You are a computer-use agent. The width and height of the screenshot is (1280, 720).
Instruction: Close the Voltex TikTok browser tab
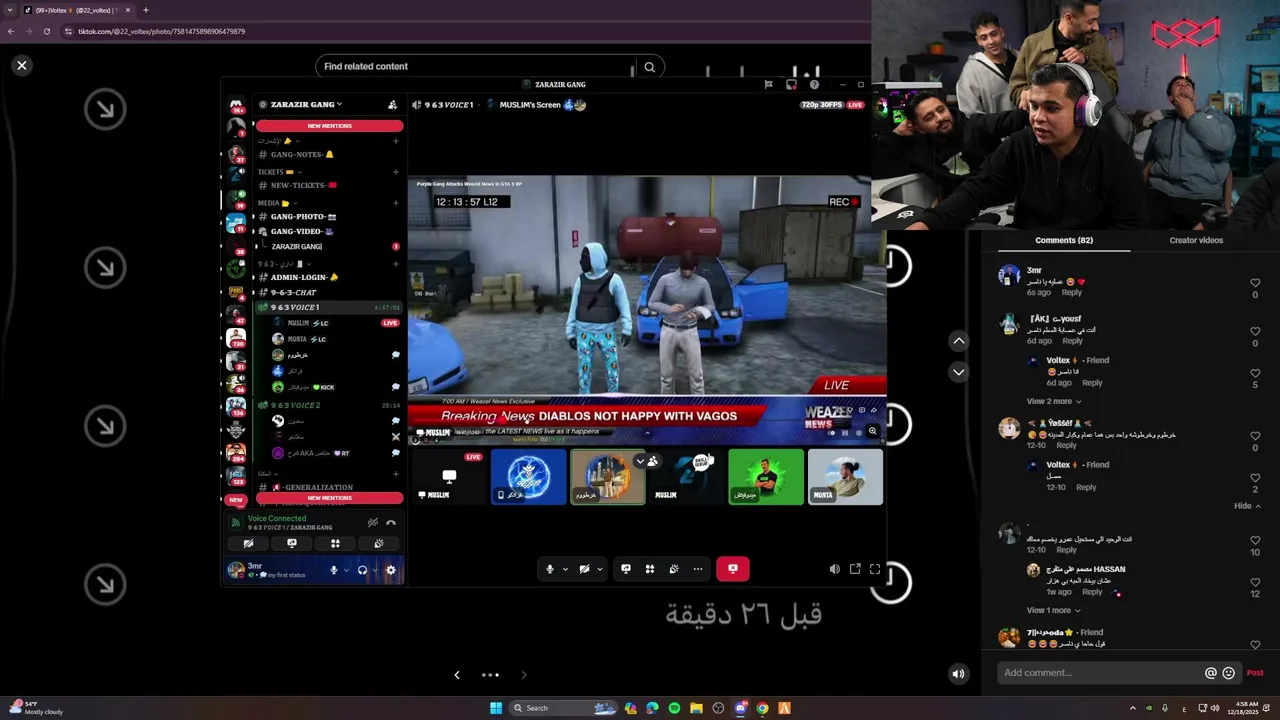point(128,10)
